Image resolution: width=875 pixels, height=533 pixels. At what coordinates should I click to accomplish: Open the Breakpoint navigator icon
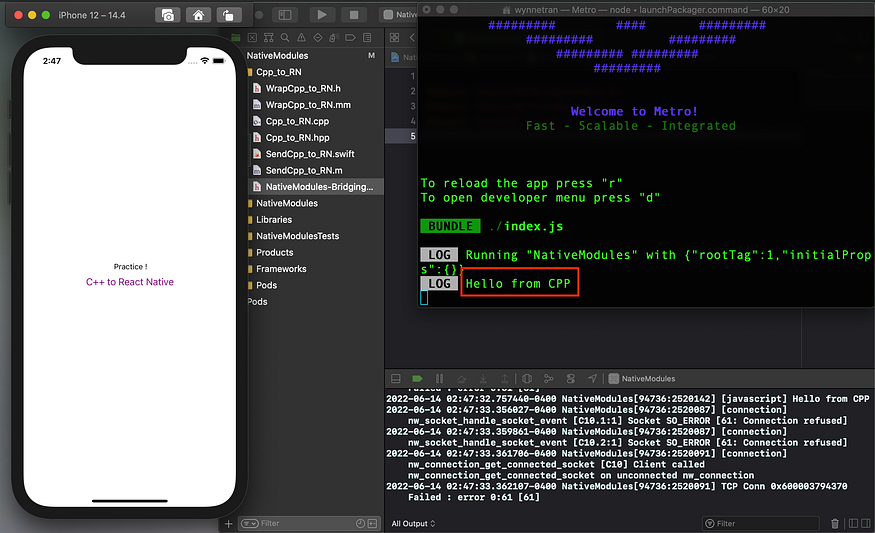[350, 37]
